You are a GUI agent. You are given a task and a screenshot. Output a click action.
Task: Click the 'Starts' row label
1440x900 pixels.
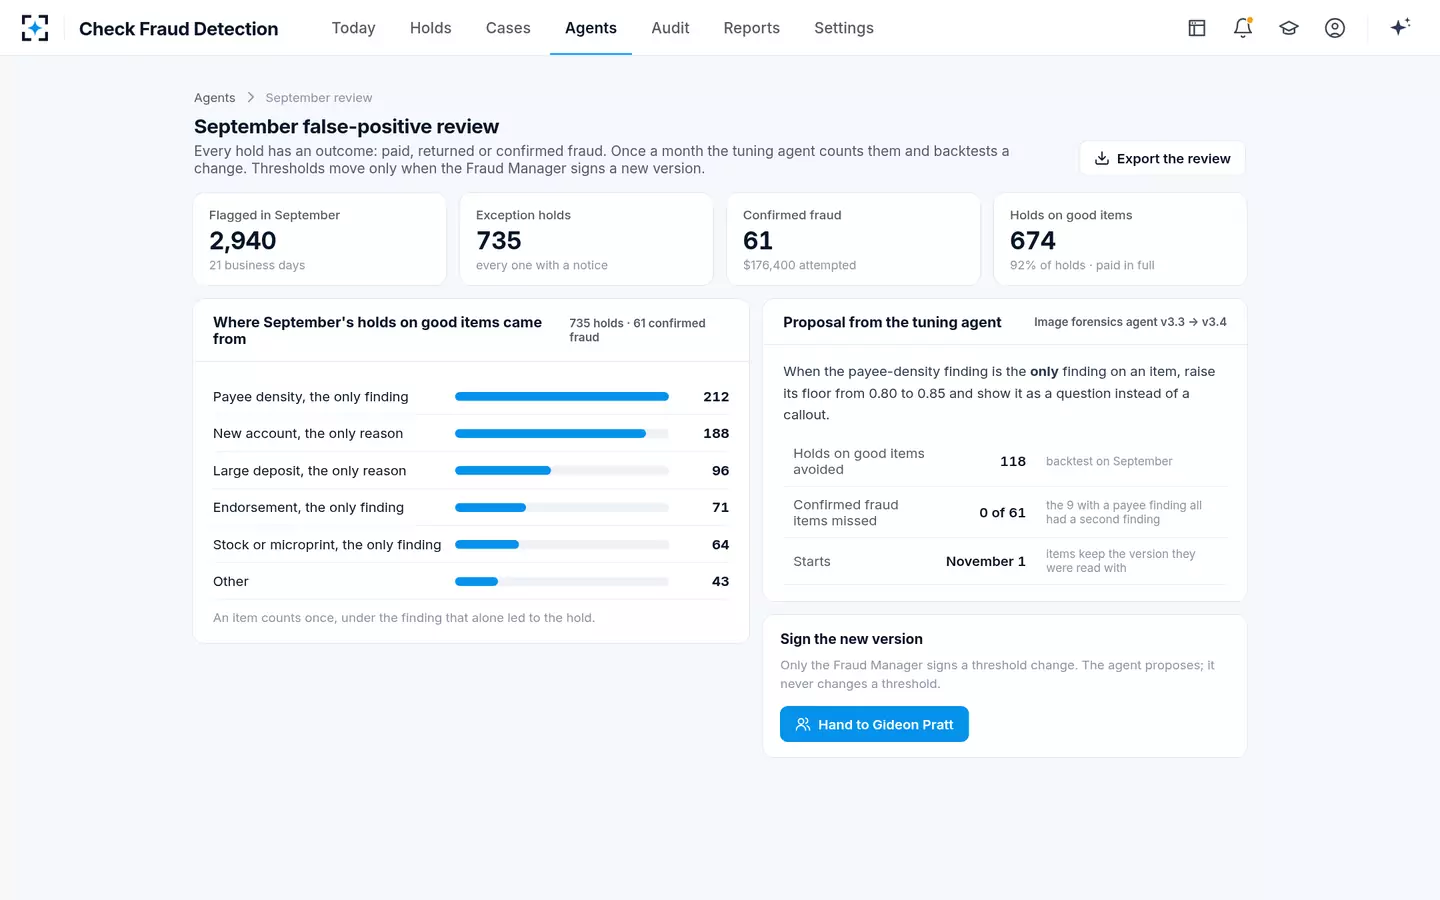812,561
